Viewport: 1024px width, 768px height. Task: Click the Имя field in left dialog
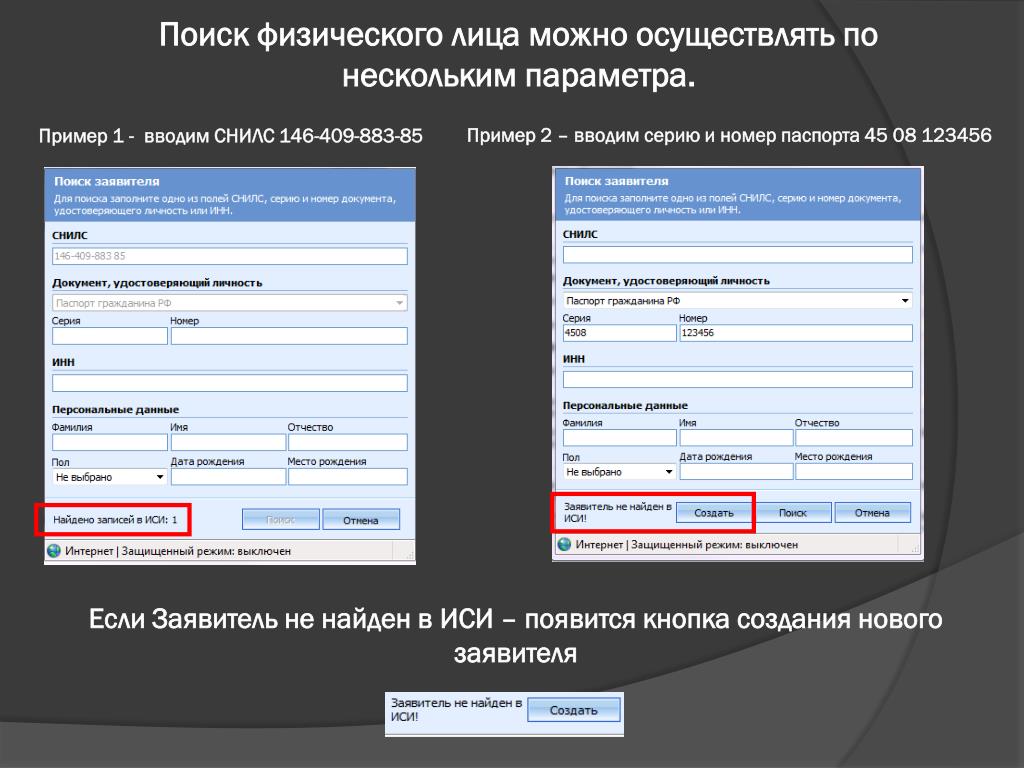(228, 442)
